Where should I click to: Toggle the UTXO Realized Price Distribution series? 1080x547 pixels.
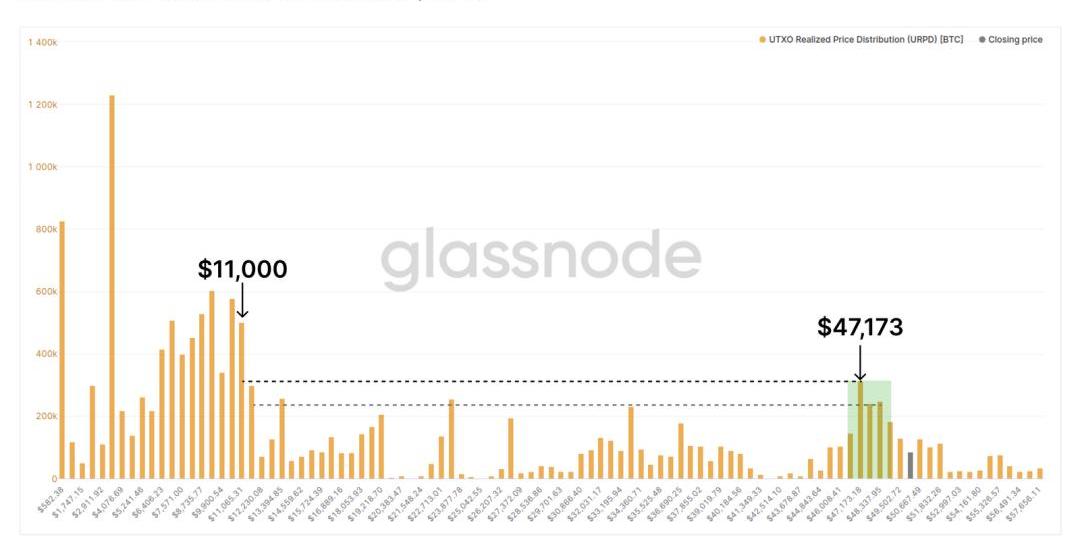click(x=866, y=40)
